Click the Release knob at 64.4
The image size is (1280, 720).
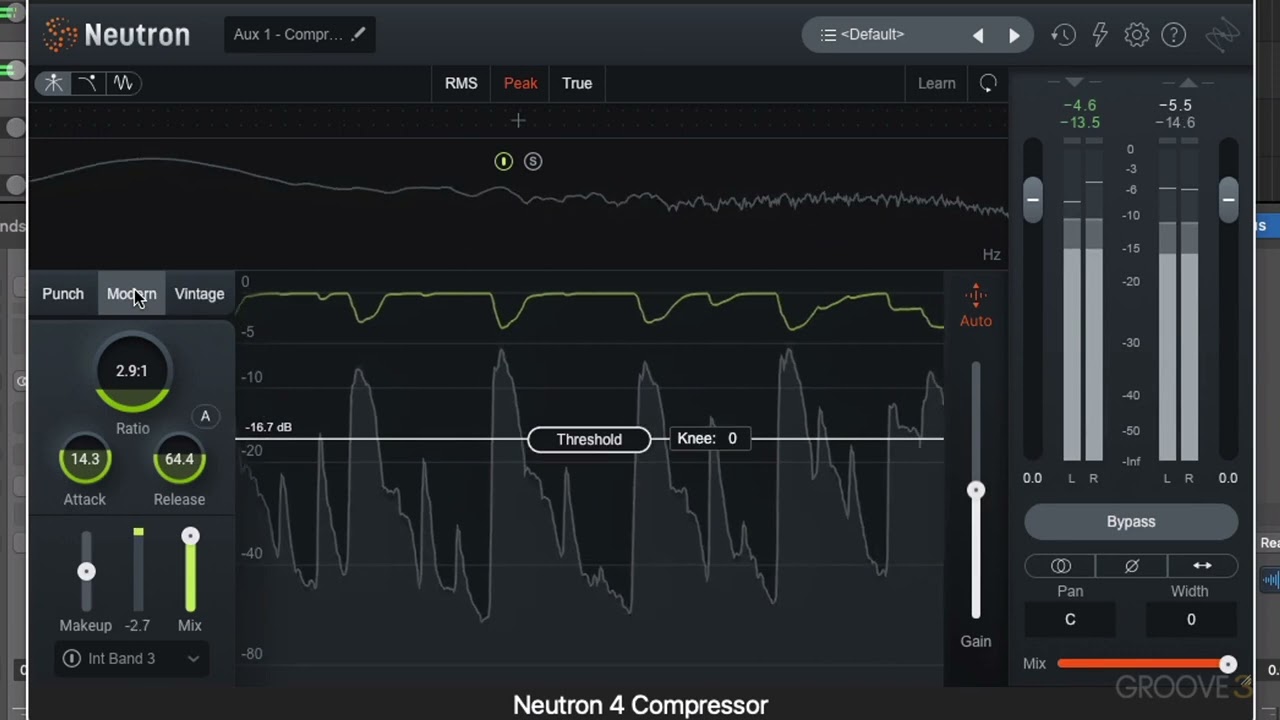pos(179,460)
